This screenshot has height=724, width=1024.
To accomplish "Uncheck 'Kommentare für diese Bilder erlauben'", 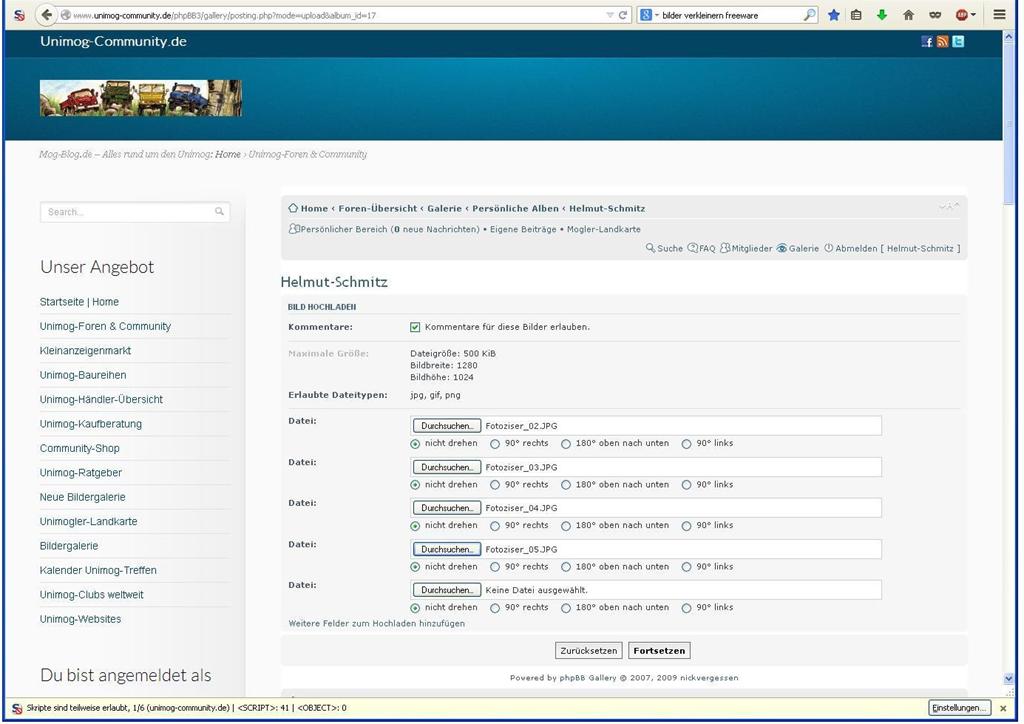I will point(415,327).
